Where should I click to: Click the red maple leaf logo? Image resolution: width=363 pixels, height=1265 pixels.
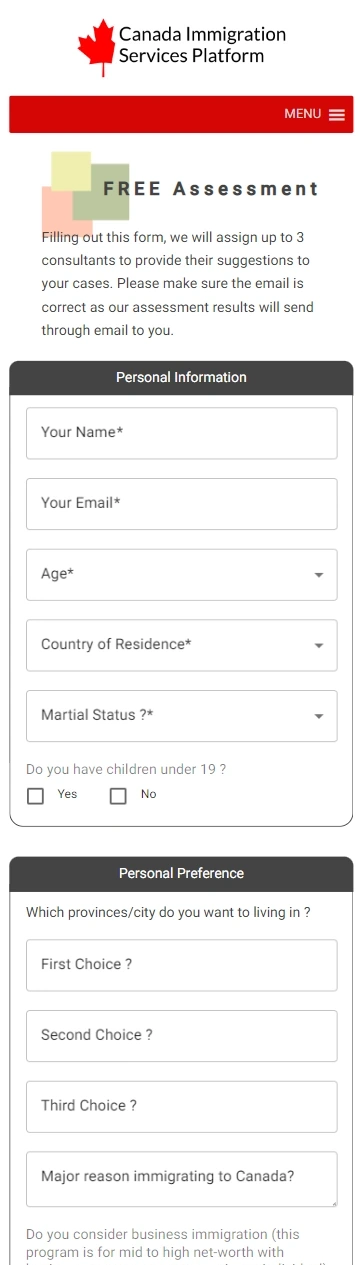(97, 47)
